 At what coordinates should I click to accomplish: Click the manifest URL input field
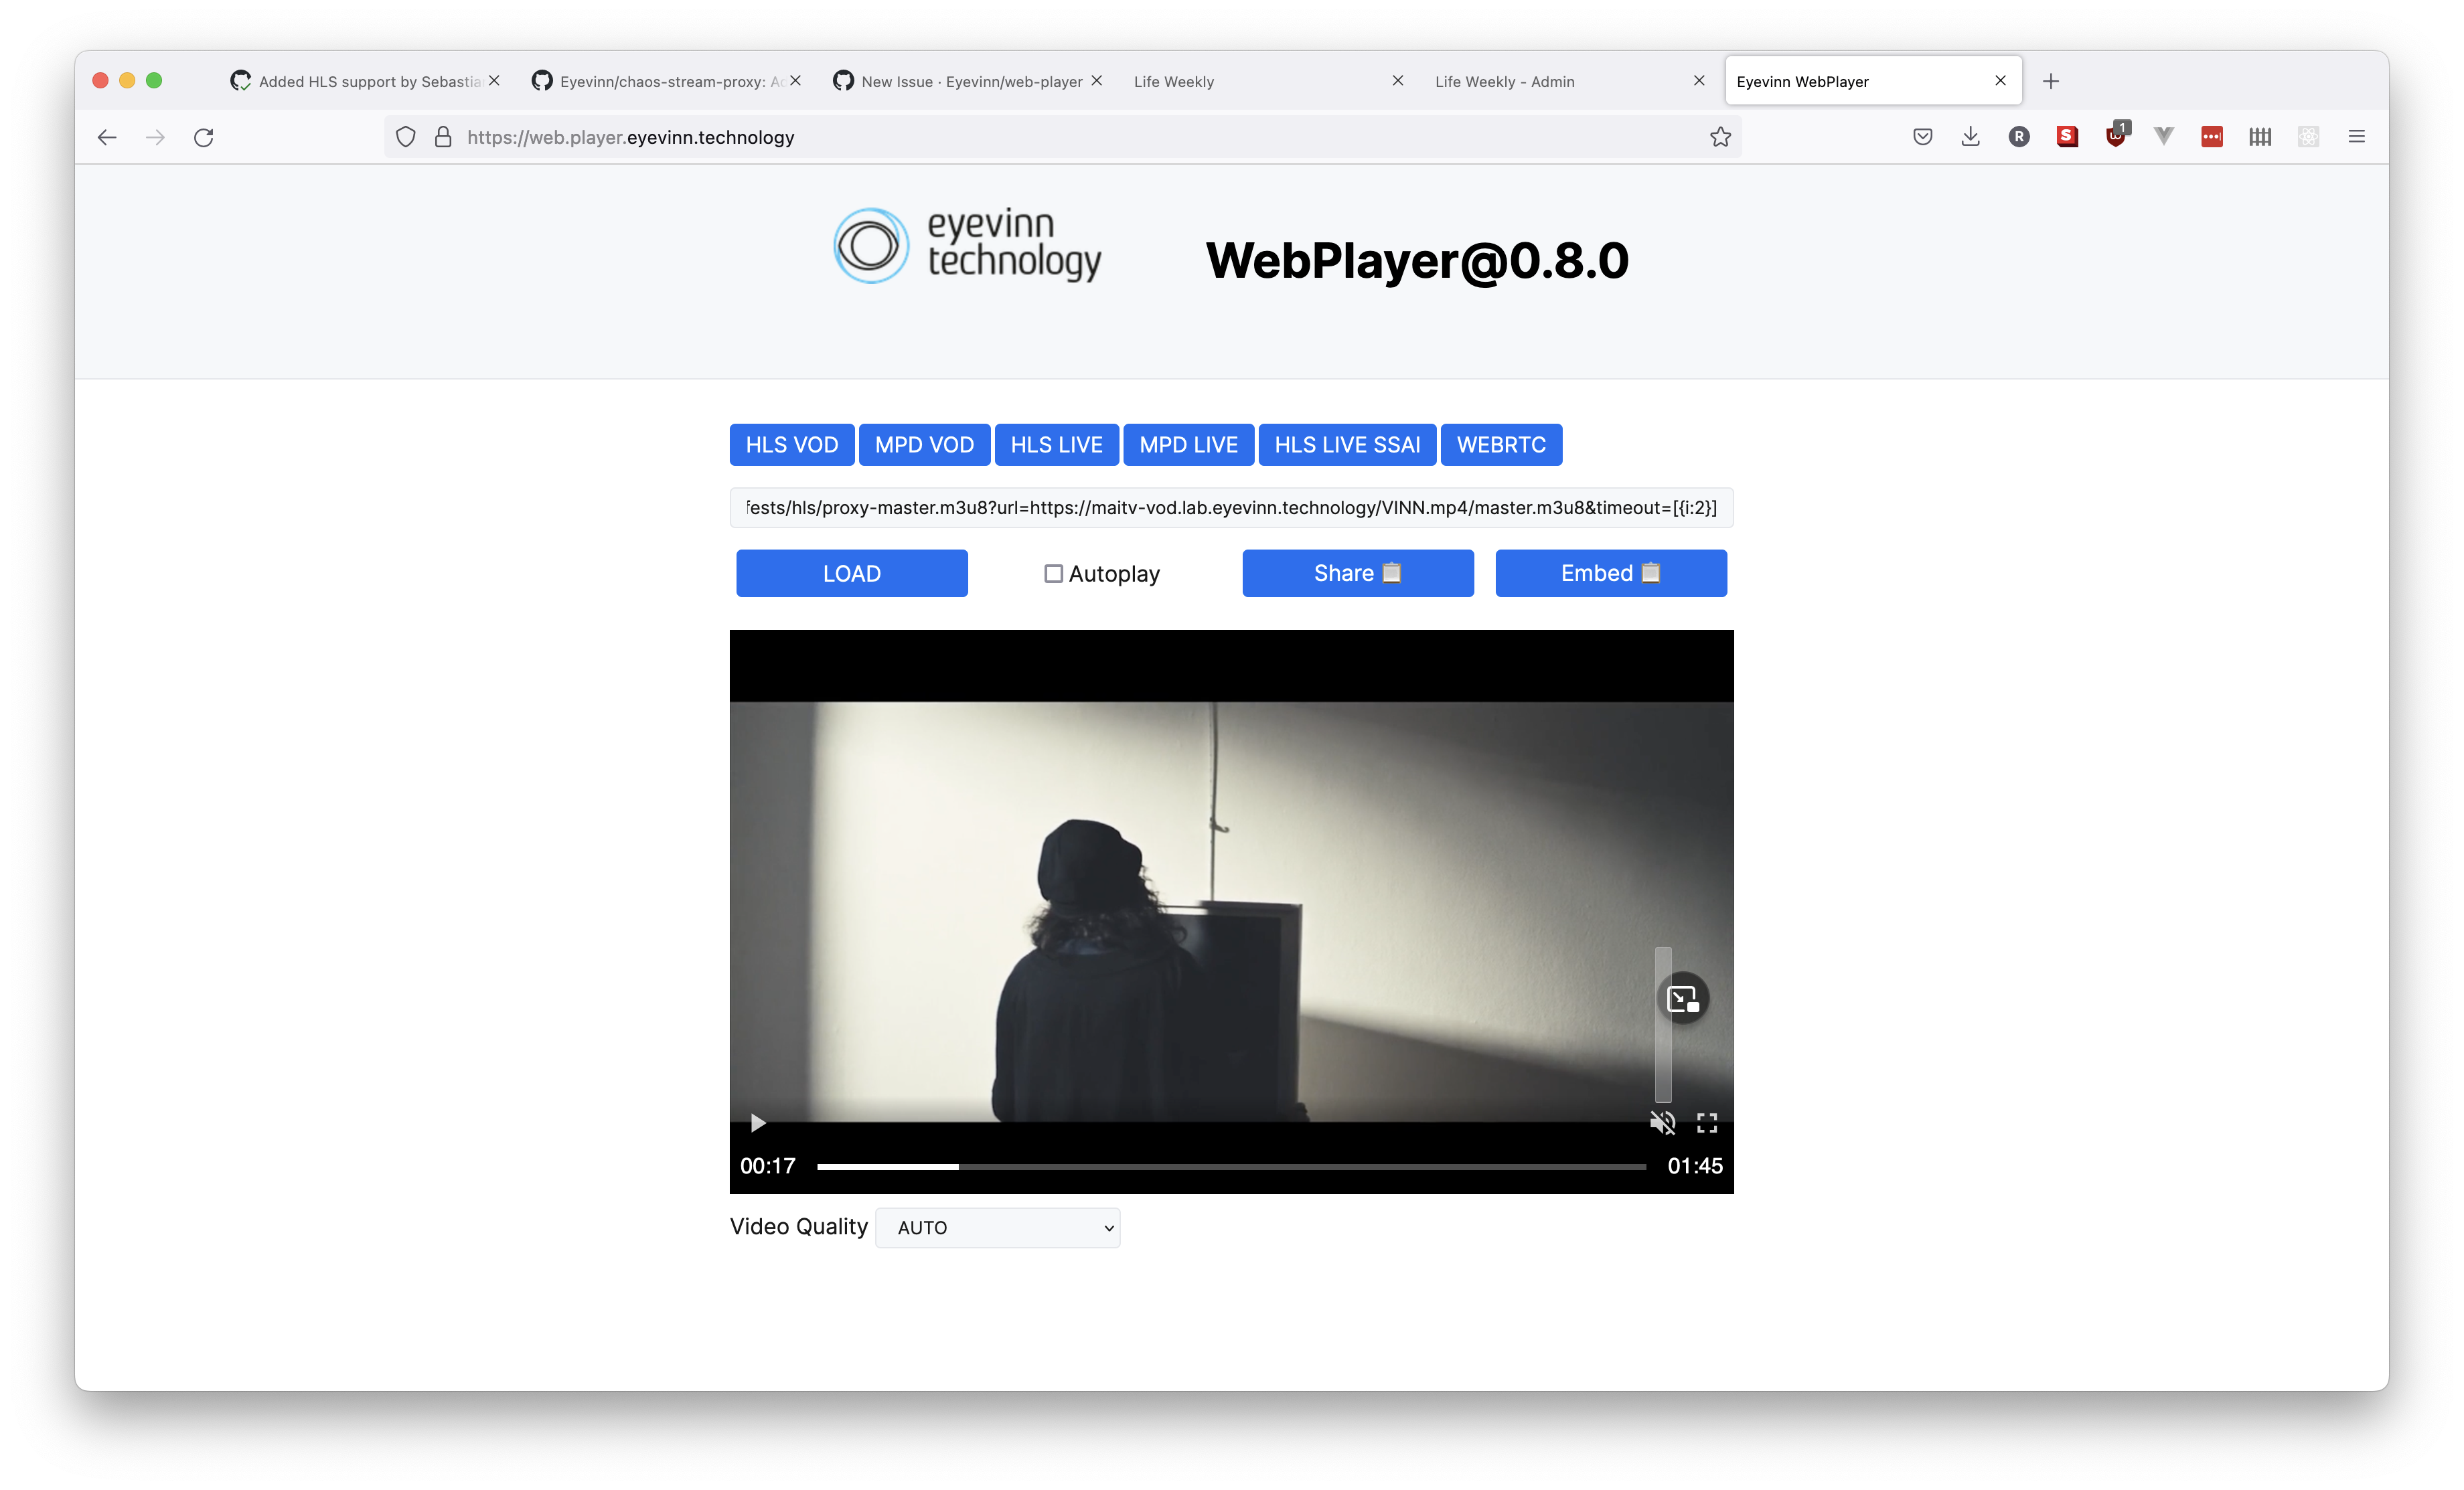pos(1231,508)
